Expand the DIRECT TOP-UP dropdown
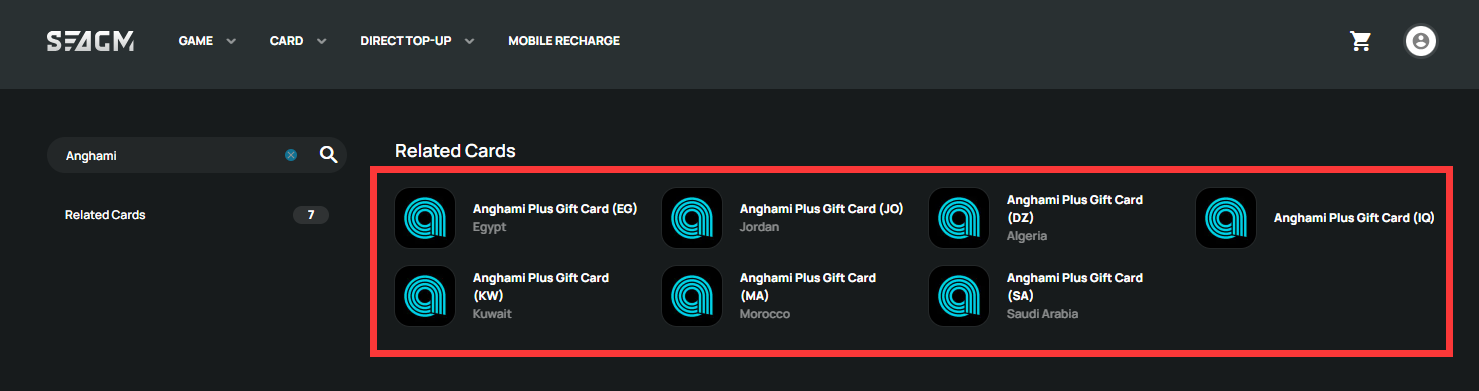 (x=417, y=41)
